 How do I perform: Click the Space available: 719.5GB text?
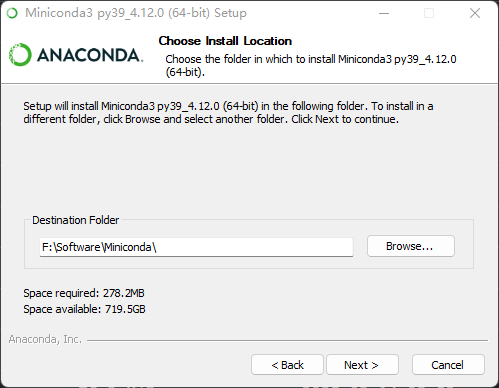click(84, 309)
